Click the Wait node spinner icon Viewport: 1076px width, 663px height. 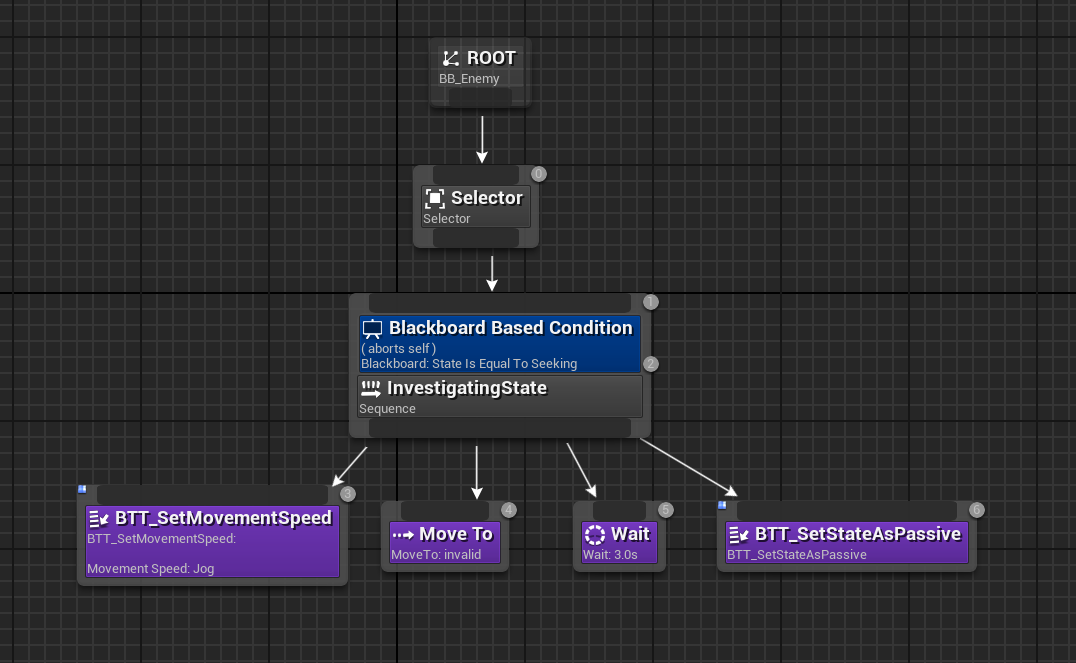point(594,535)
